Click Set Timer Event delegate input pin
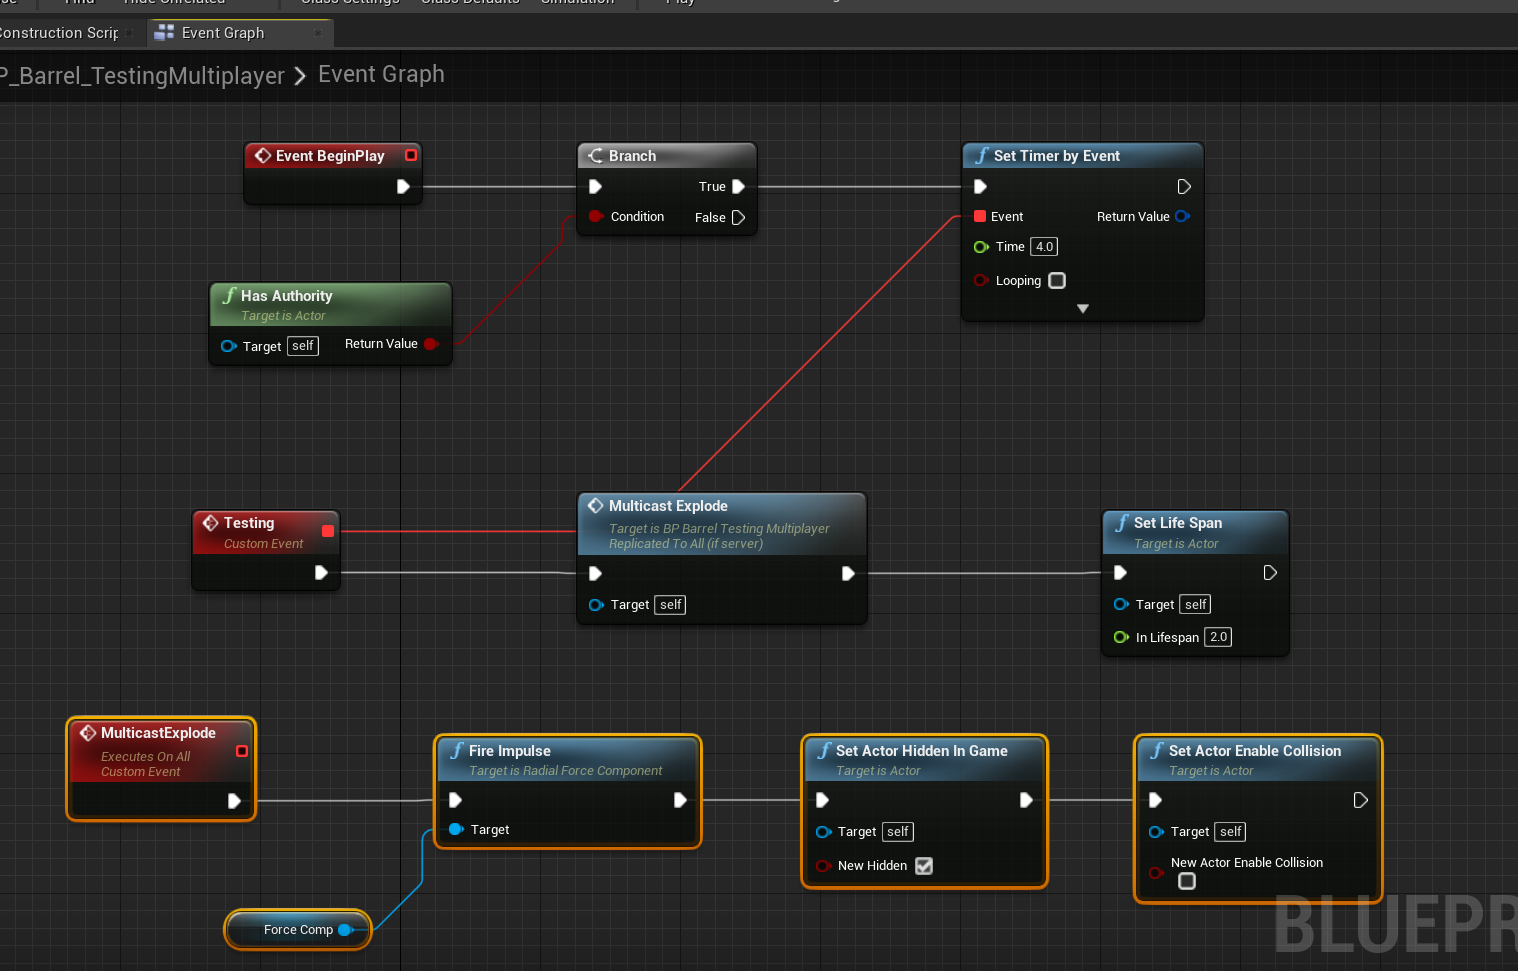1518x971 pixels. coord(980,216)
